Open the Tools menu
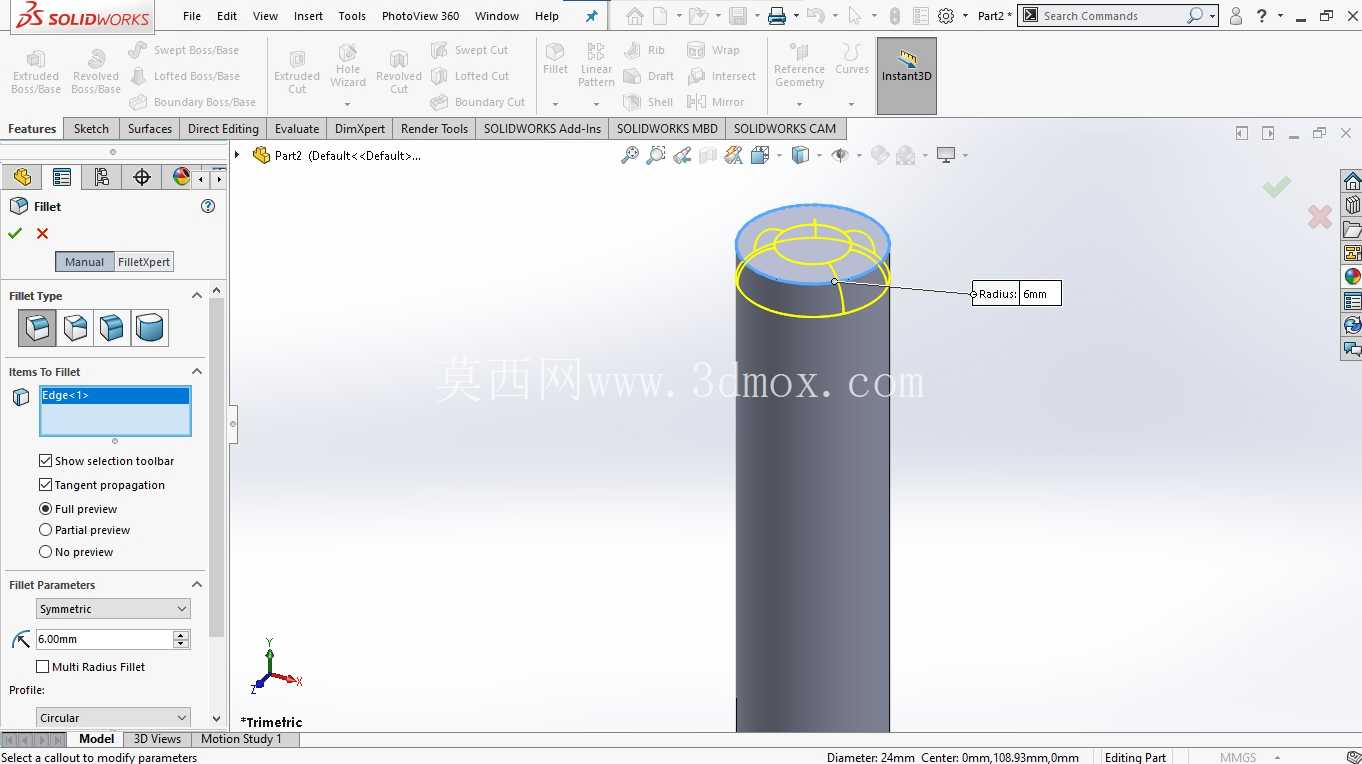This screenshot has width=1362, height=764. (x=352, y=16)
